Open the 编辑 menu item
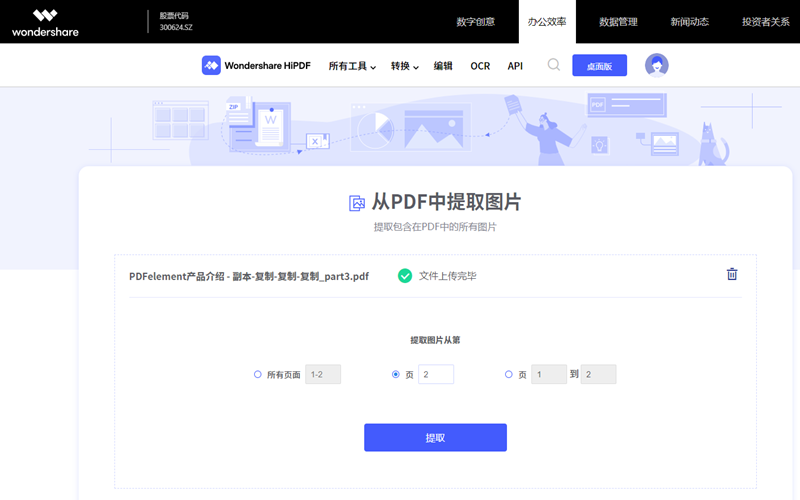 click(443, 66)
